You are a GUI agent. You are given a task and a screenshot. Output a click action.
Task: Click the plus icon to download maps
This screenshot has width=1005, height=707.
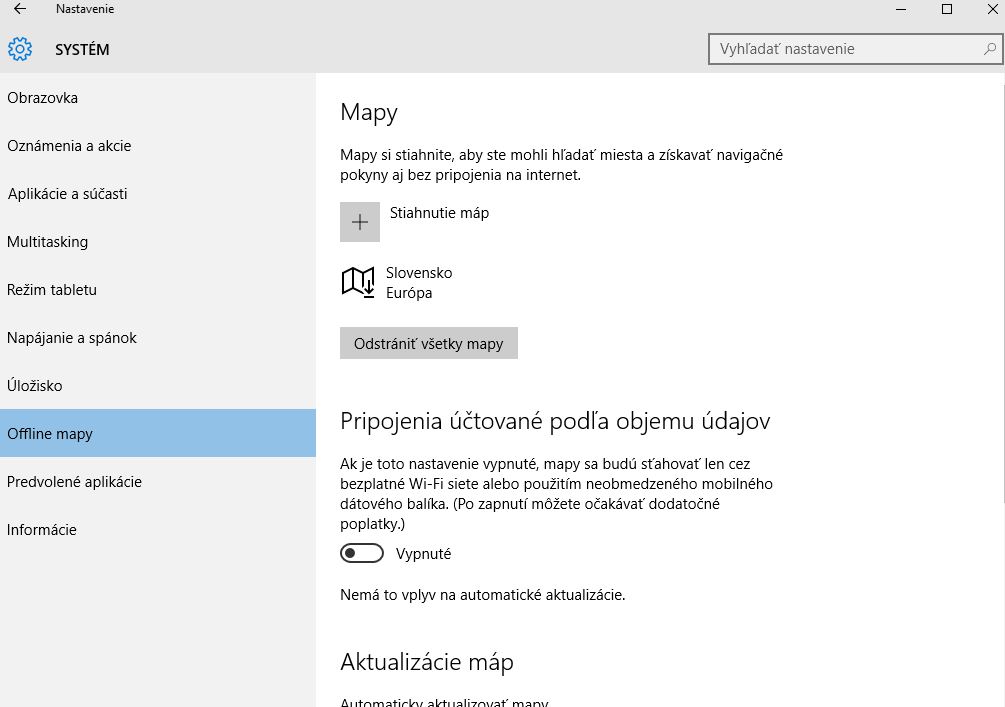(360, 222)
